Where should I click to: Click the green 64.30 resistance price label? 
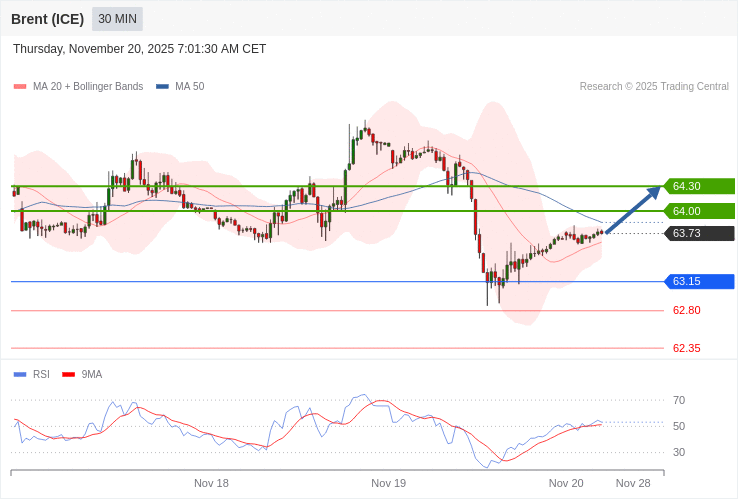pyautogui.click(x=699, y=186)
